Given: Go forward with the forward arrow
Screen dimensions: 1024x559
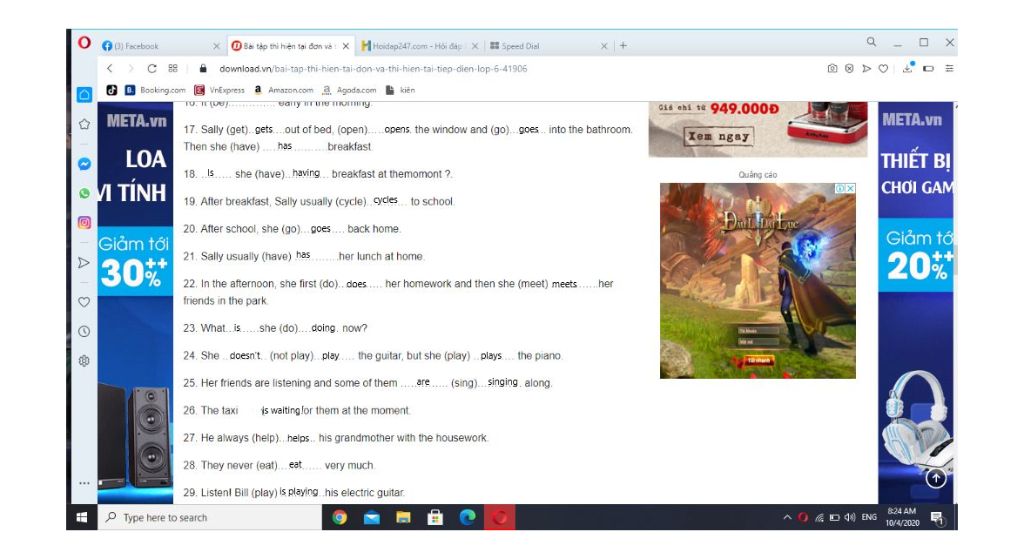Looking at the screenshot, I should coord(131,69).
